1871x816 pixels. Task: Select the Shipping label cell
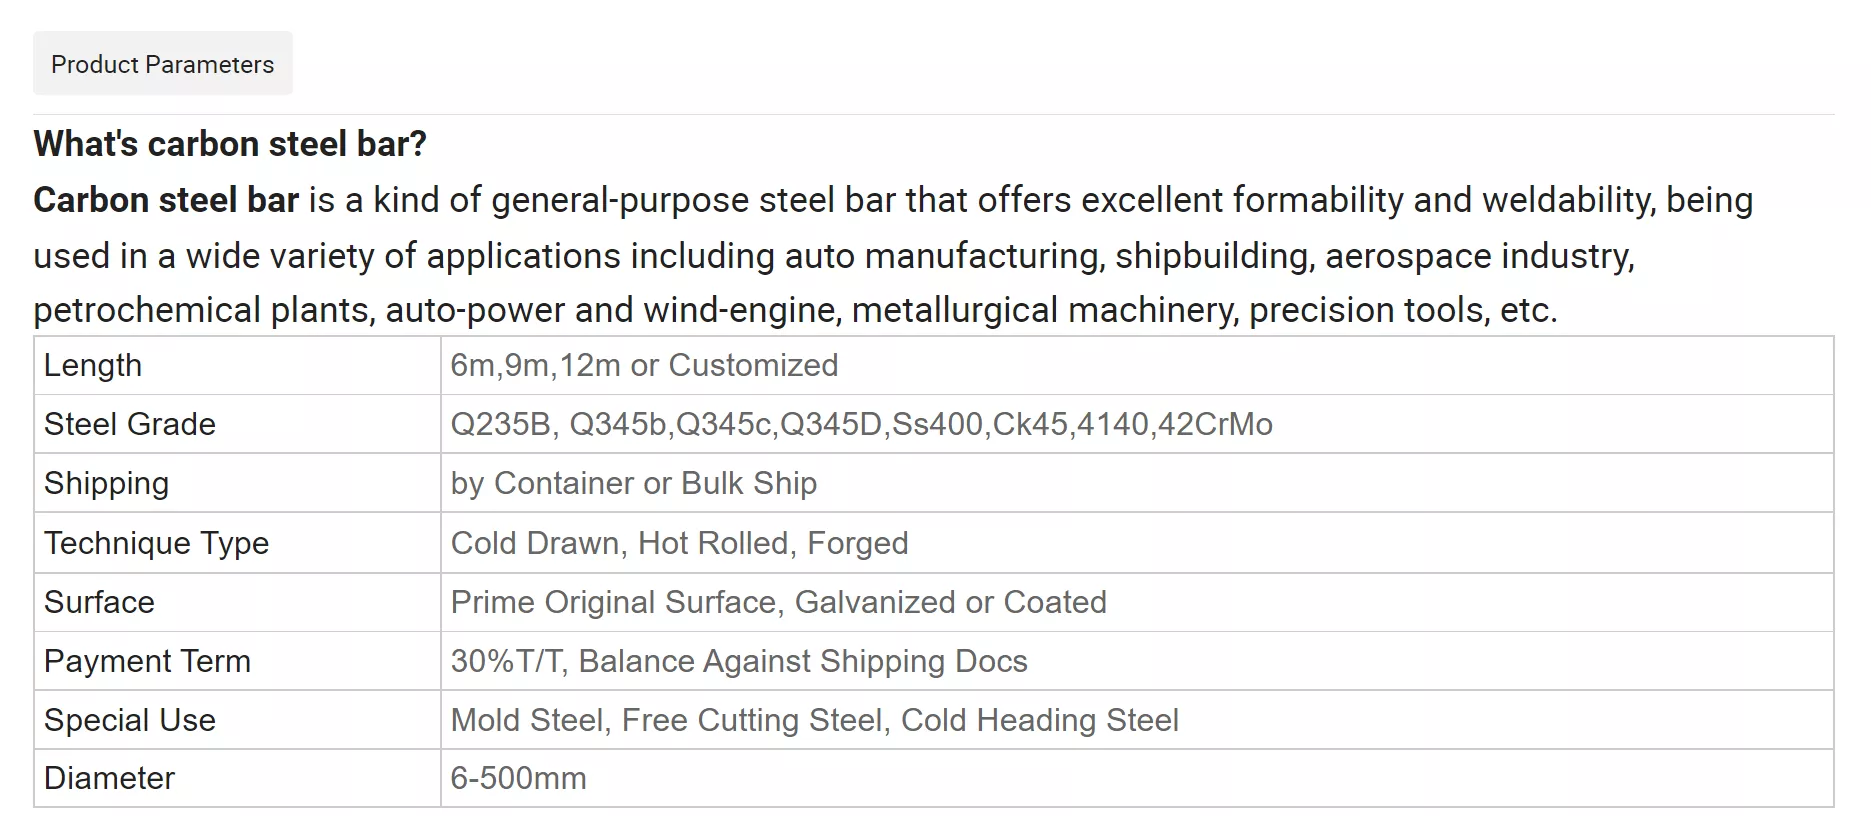click(x=237, y=483)
